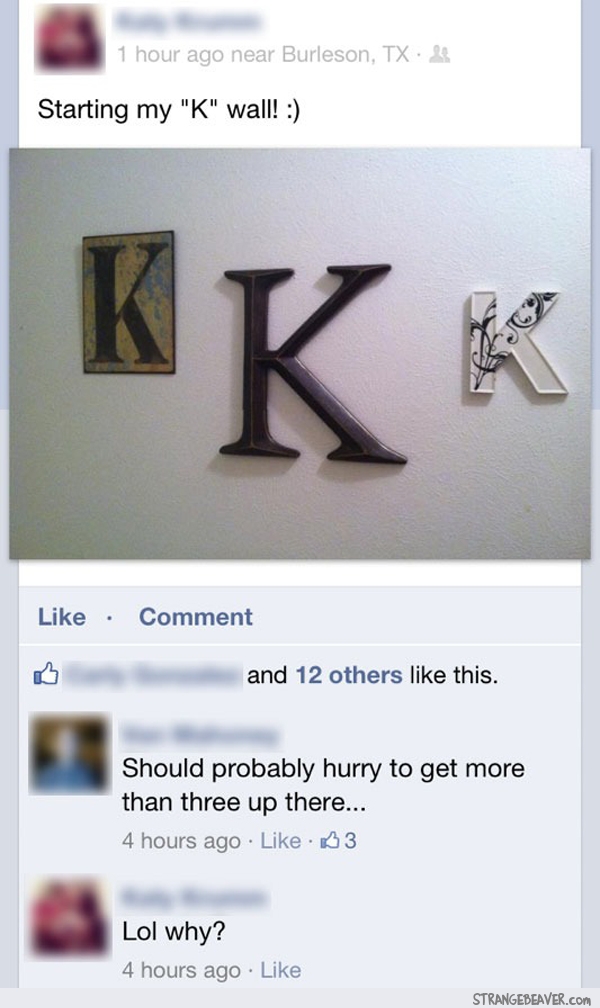
Task: Open the blurred name above 'Lol why?'
Action: pyautogui.click(x=193, y=898)
